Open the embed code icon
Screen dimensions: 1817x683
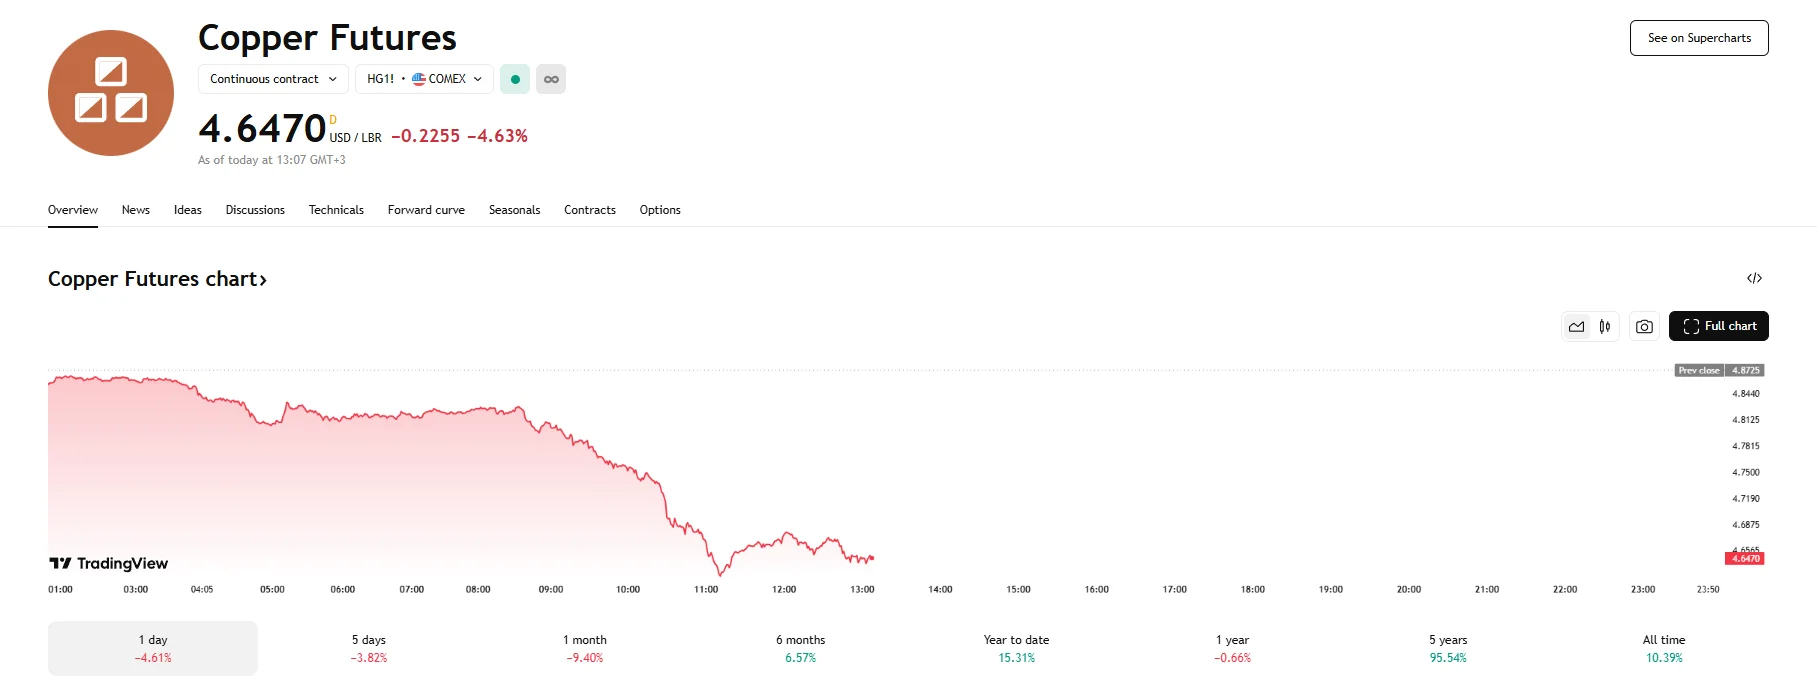pyautogui.click(x=1754, y=278)
